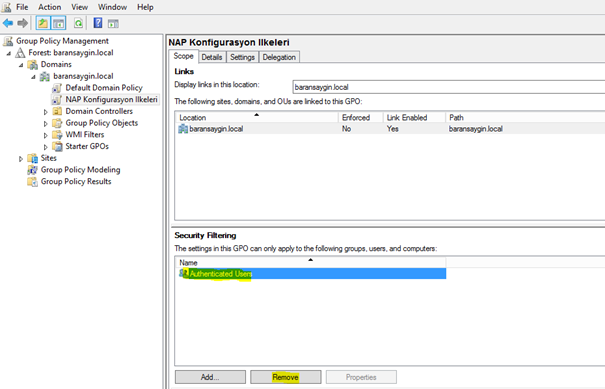This screenshot has width=605, height=389.
Task: Click the Forest baransaygin.local triangle icon
Action: point(20,52)
